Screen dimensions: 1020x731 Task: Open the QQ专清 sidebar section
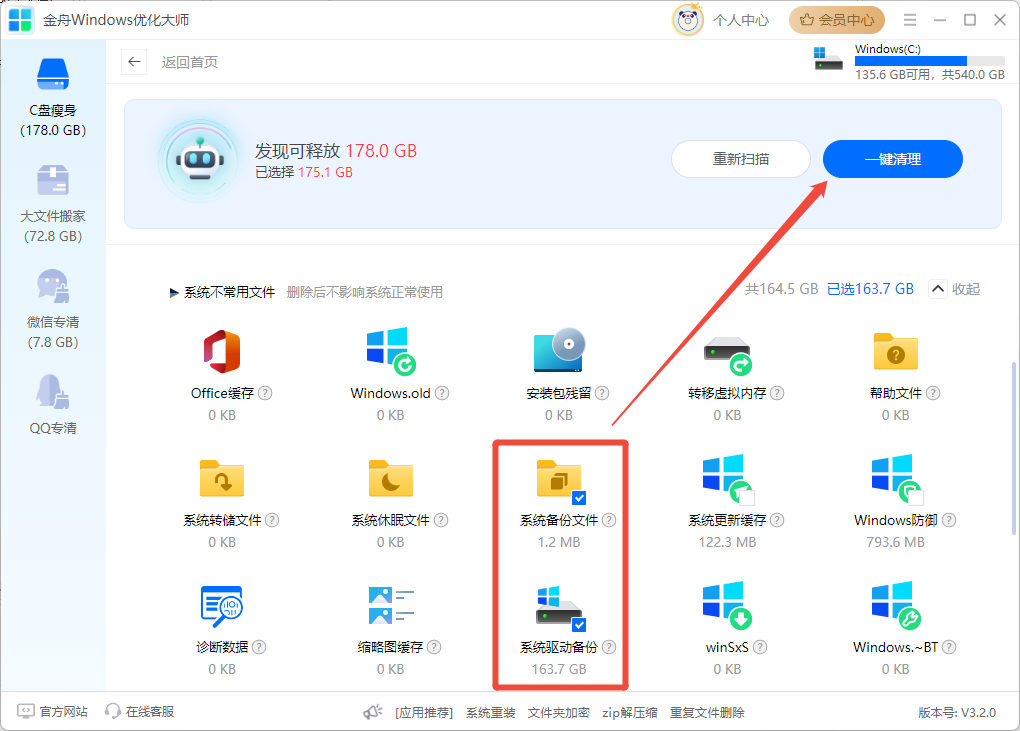(x=53, y=405)
